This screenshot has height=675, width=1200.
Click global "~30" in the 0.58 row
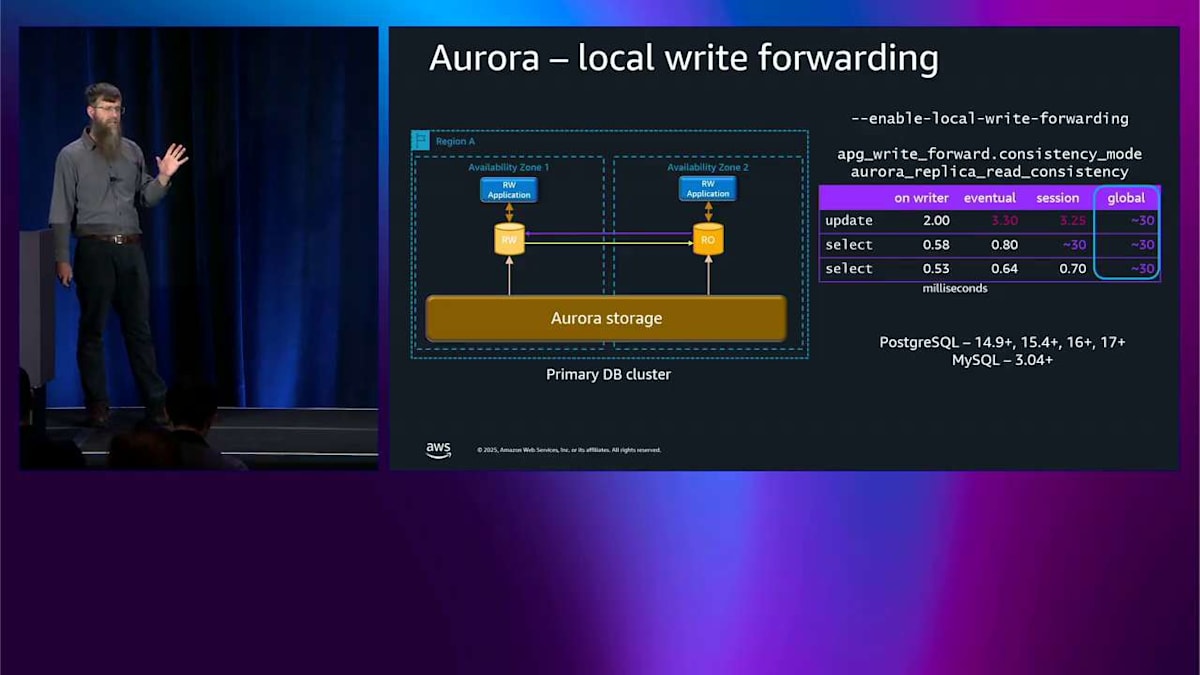1143,245
